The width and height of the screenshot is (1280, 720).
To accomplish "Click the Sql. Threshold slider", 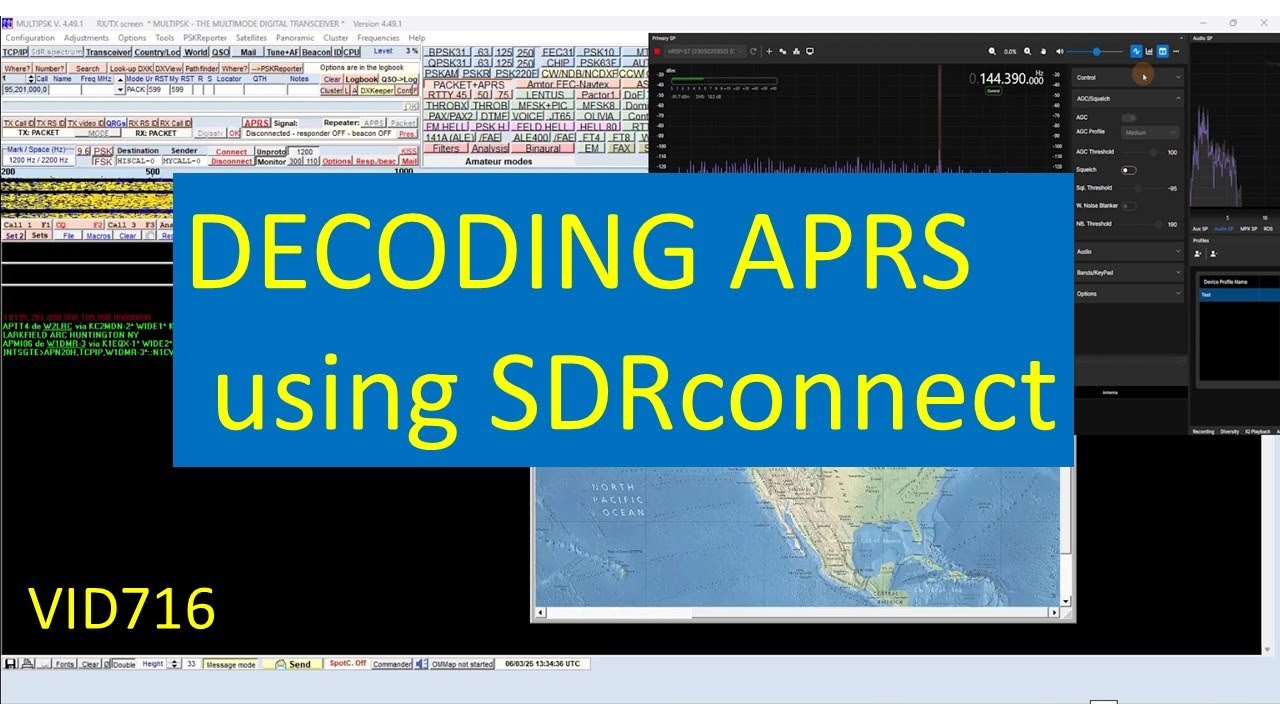I will click(1142, 188).
